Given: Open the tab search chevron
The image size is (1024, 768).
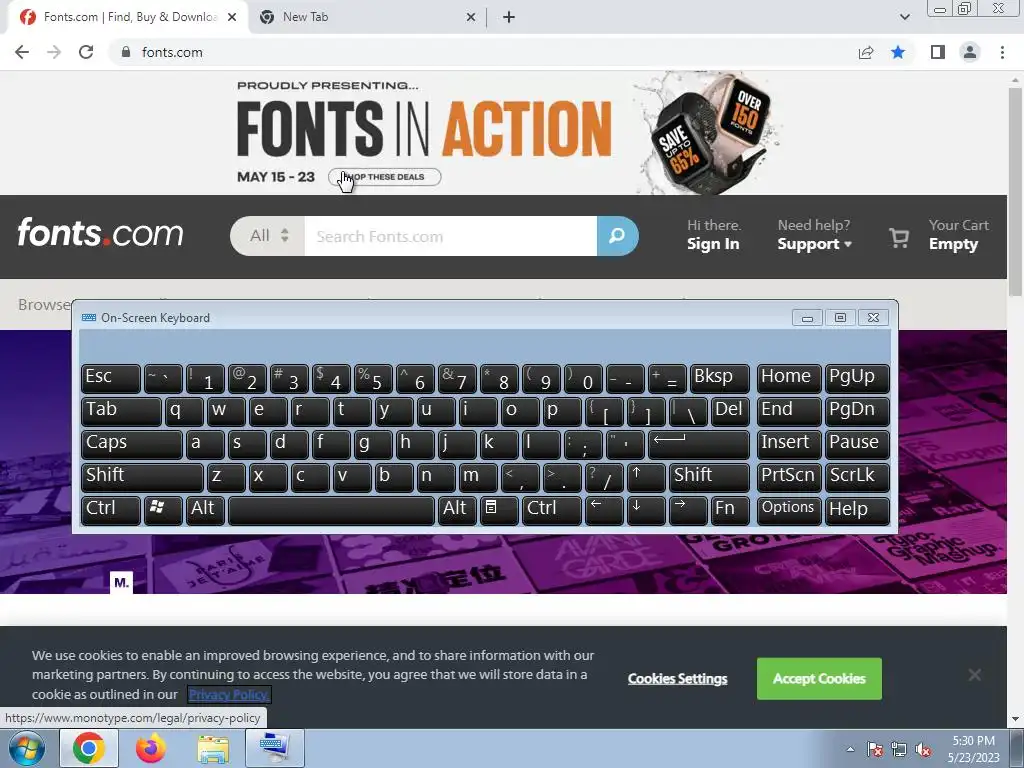Looking at the screenshot, I should (904, 17).
